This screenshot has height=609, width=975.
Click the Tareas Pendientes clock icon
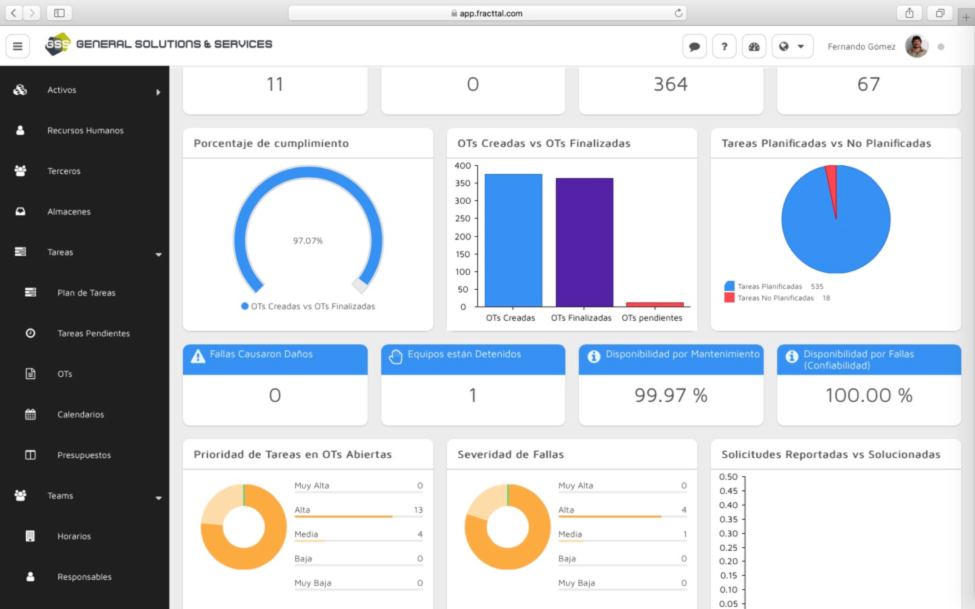click(30, 333)
